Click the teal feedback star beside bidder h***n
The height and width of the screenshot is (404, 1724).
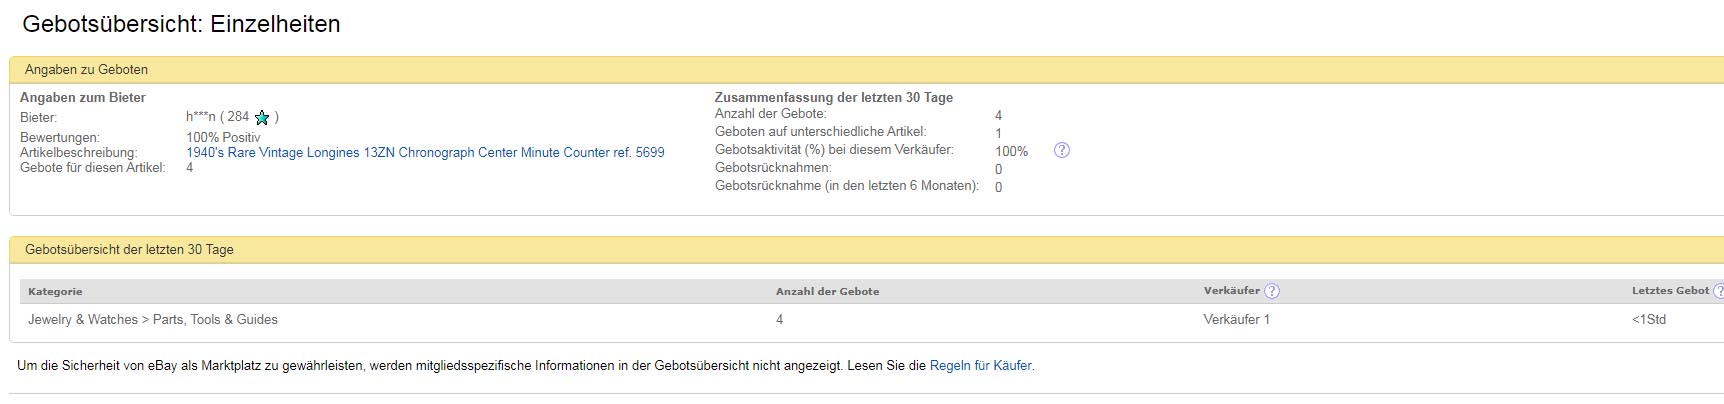click(262, 118)
